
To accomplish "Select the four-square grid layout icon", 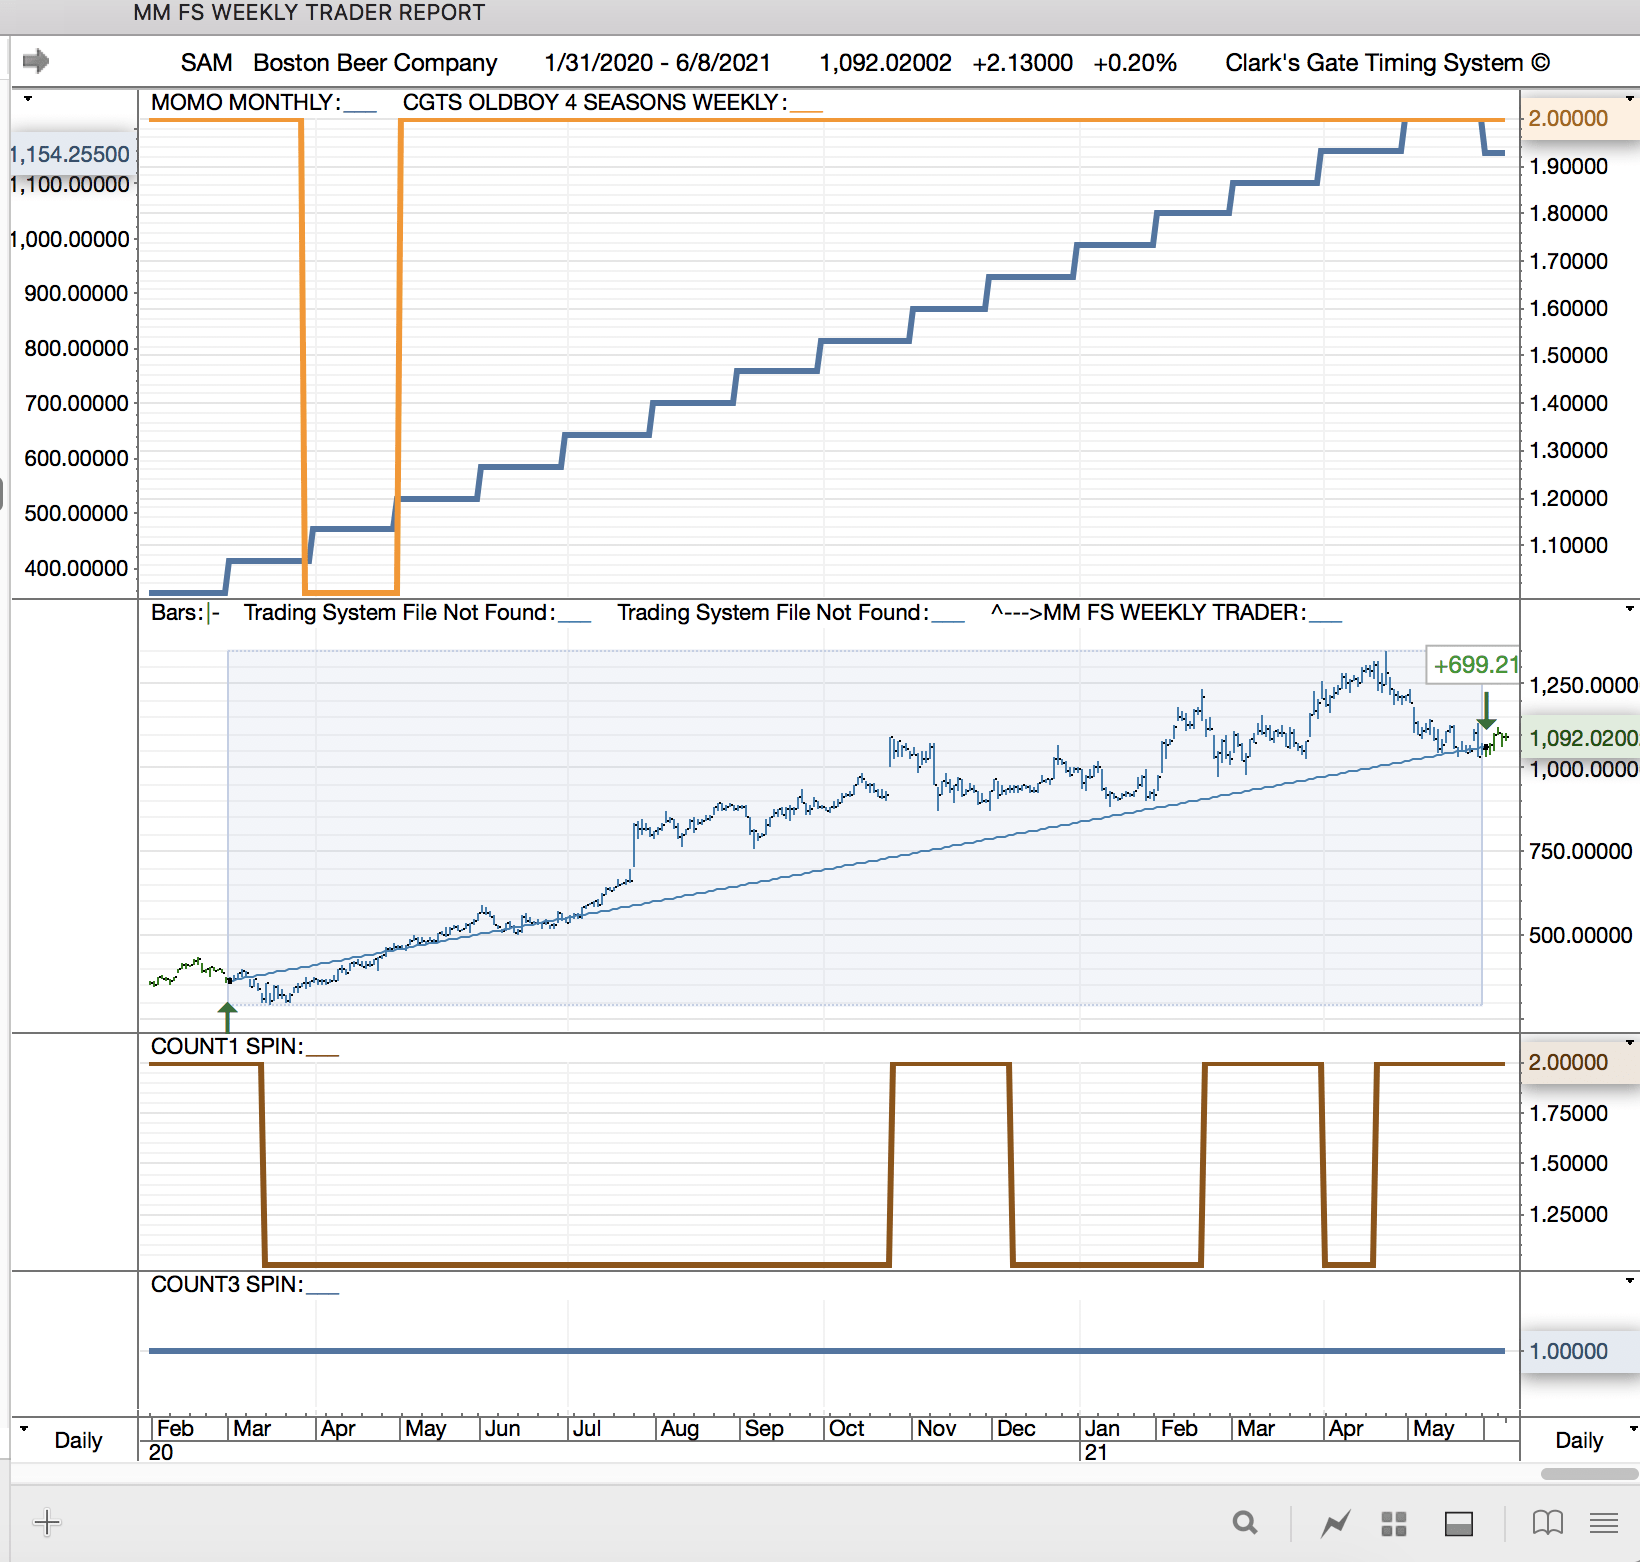I will coord(1393,1523).
